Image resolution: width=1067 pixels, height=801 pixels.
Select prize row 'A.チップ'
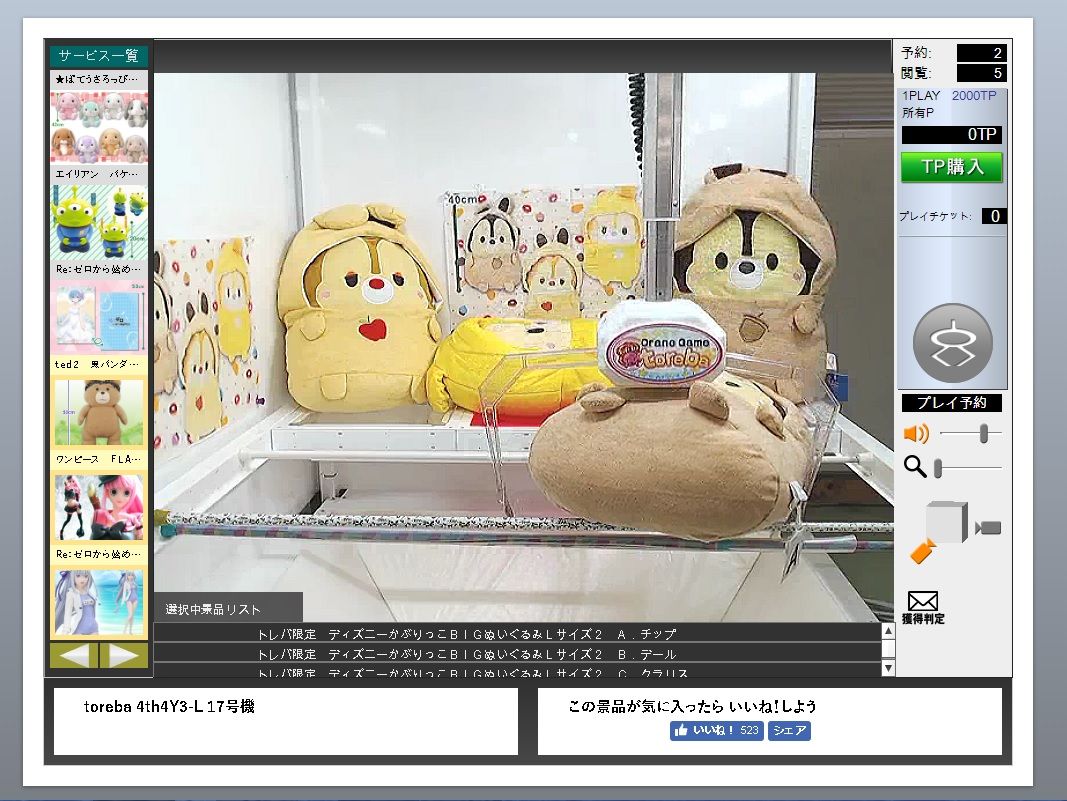coord(517,634)
